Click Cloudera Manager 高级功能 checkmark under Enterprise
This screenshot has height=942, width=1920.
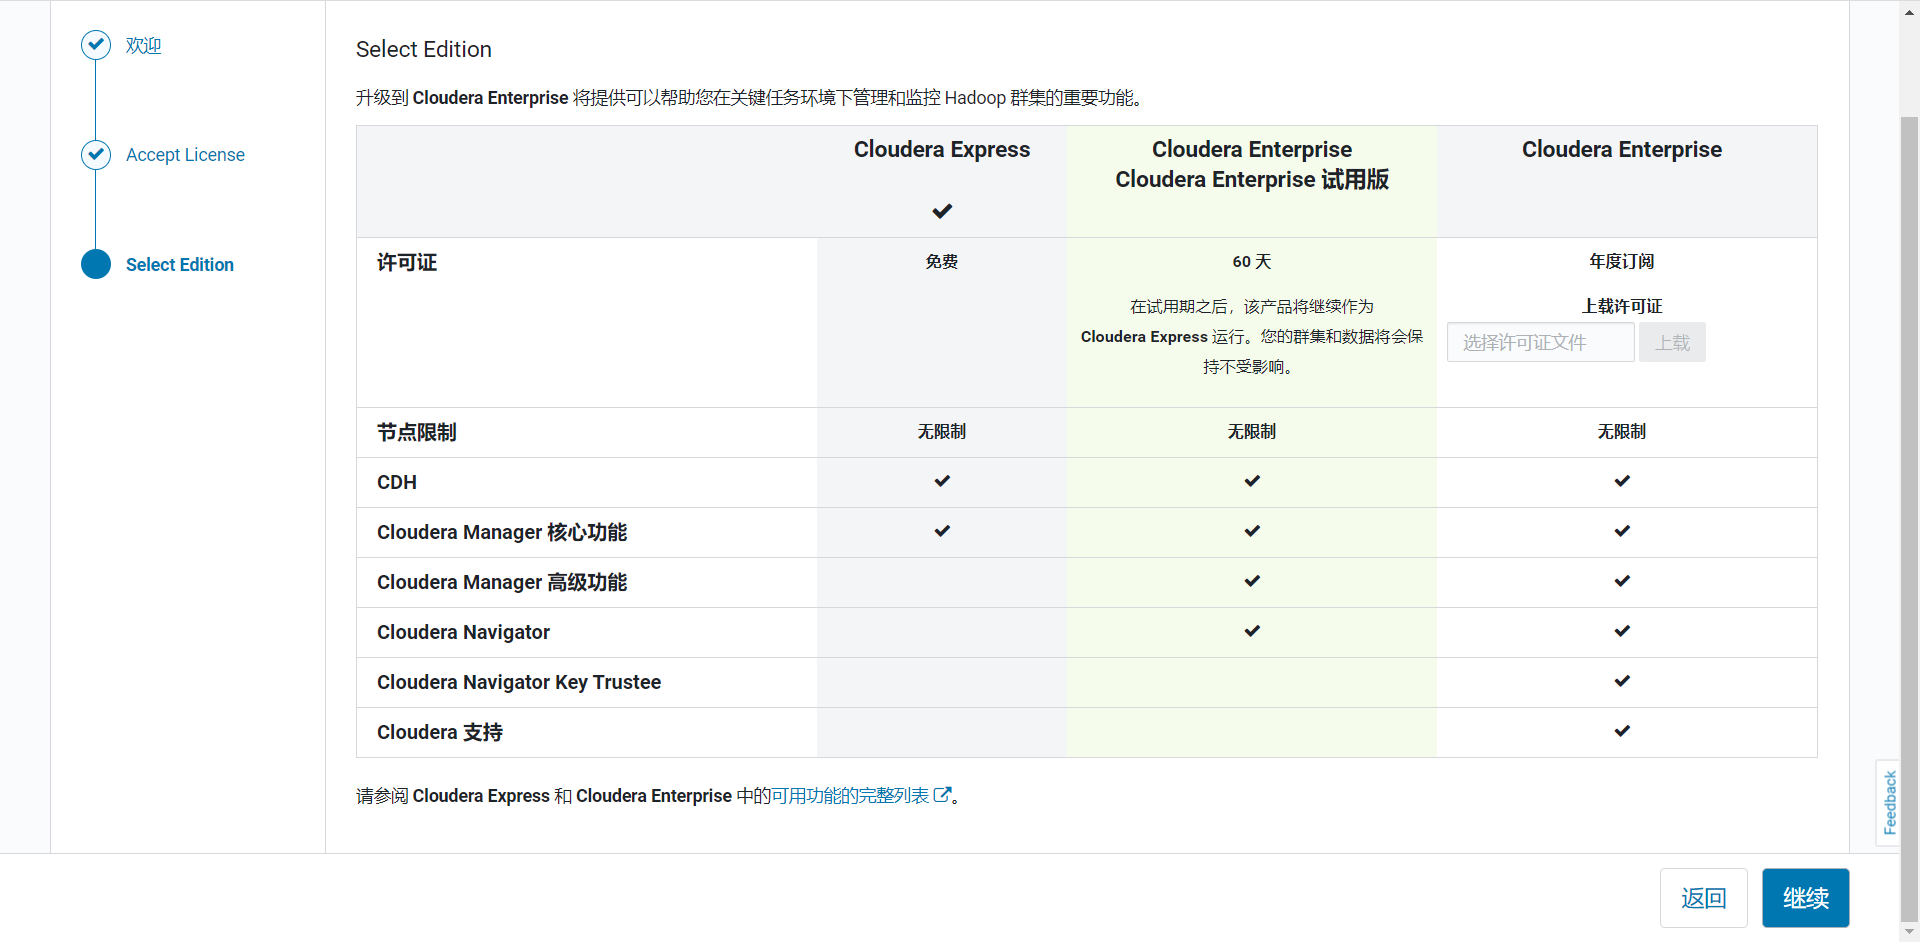pyautogui.click(x=1622, y=581)
